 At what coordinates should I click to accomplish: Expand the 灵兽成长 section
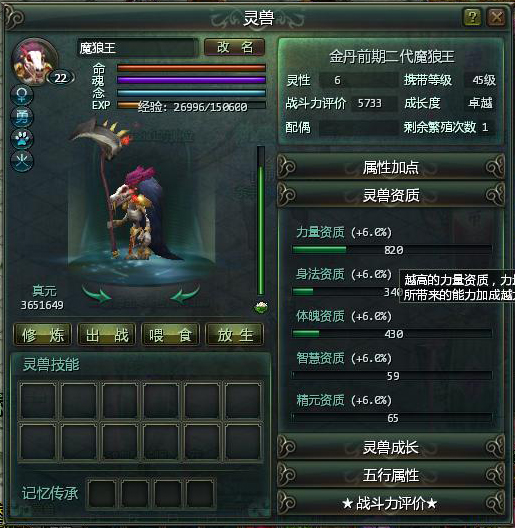[x=391, y=447]
